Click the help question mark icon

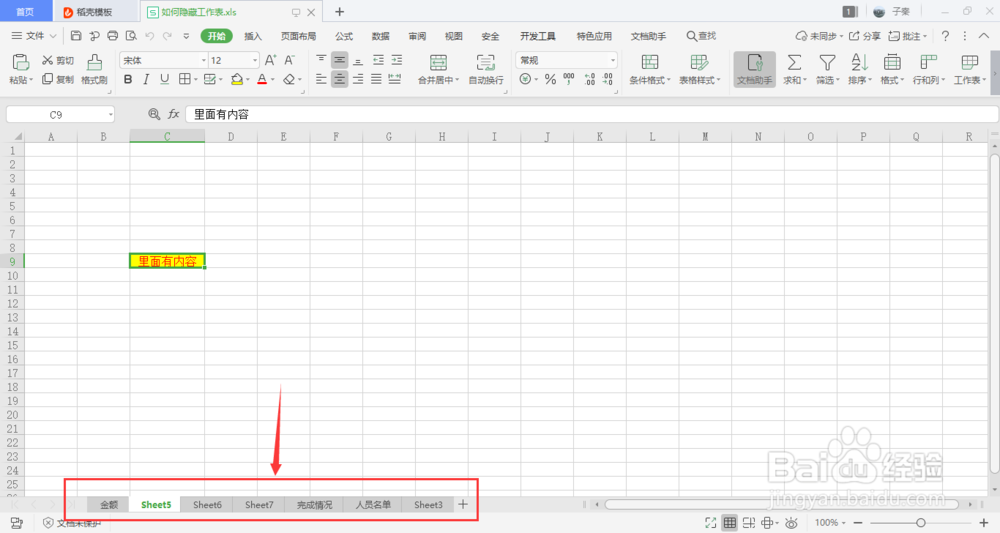(945, 36)
